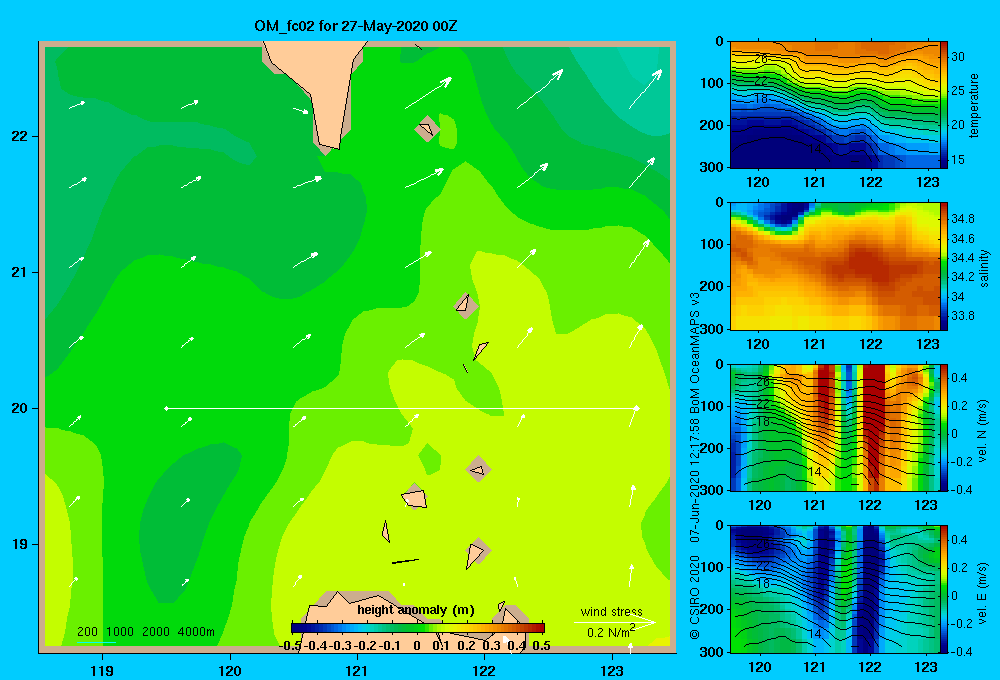Click the "1000" bathymetry legend value
Viewport: 1000px width, 680px height.
point(120,632)
